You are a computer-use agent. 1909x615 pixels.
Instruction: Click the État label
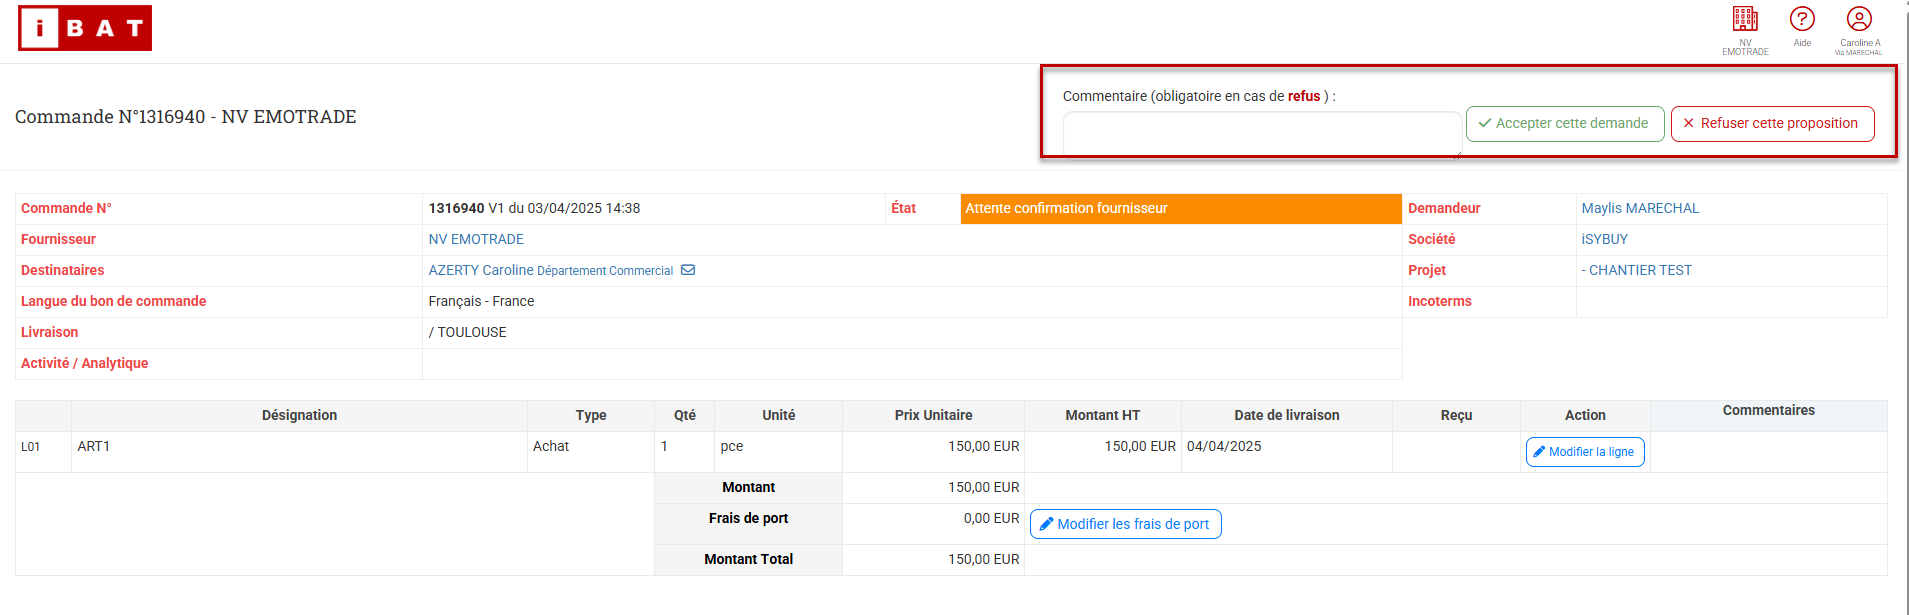coord(903,208)
